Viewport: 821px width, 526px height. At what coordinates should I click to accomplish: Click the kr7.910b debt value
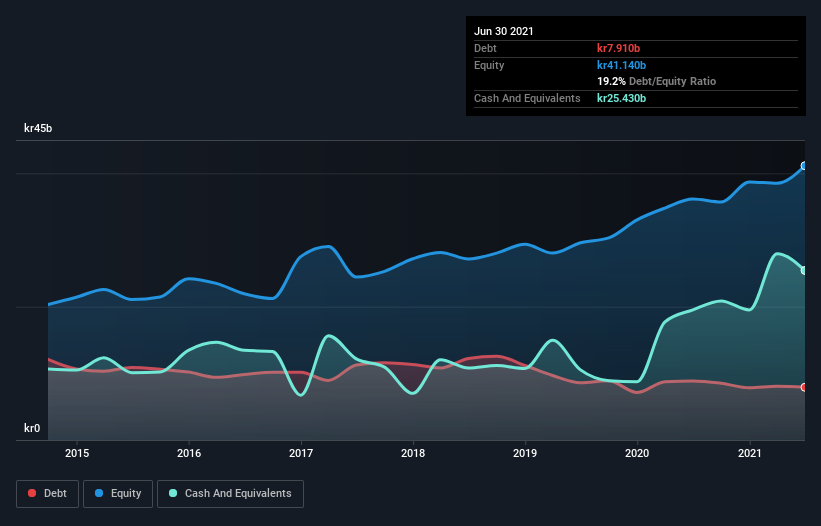[618, 48]
